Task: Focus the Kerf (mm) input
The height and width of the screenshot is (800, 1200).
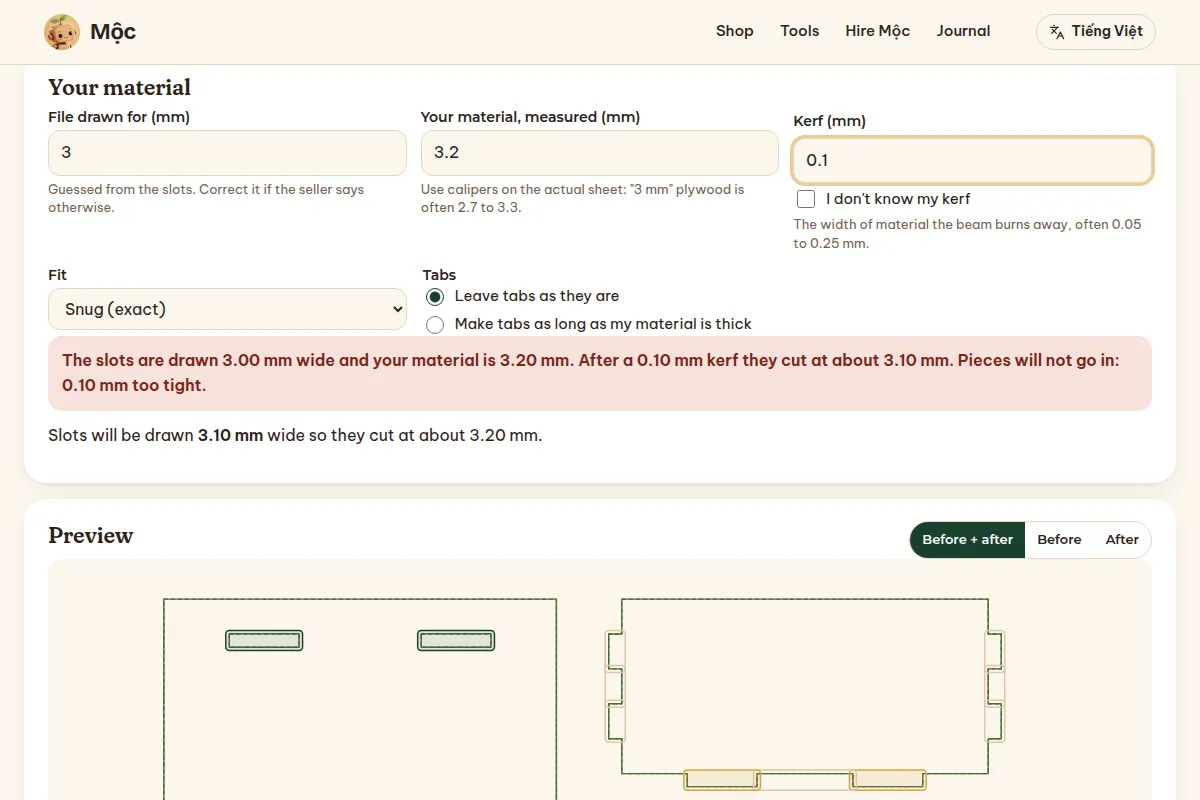Action: (x=973, y=160)
